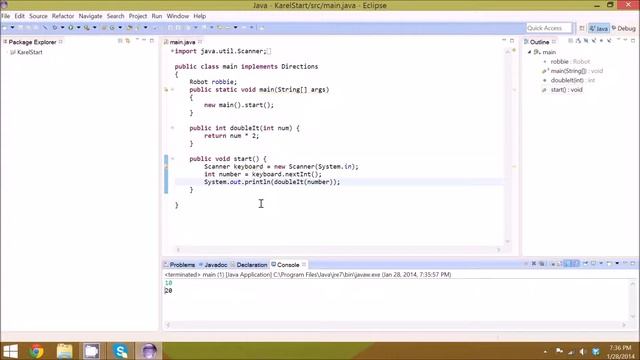
Task: Click the Debug bug toolbar icon
Action: pos(55,28)
